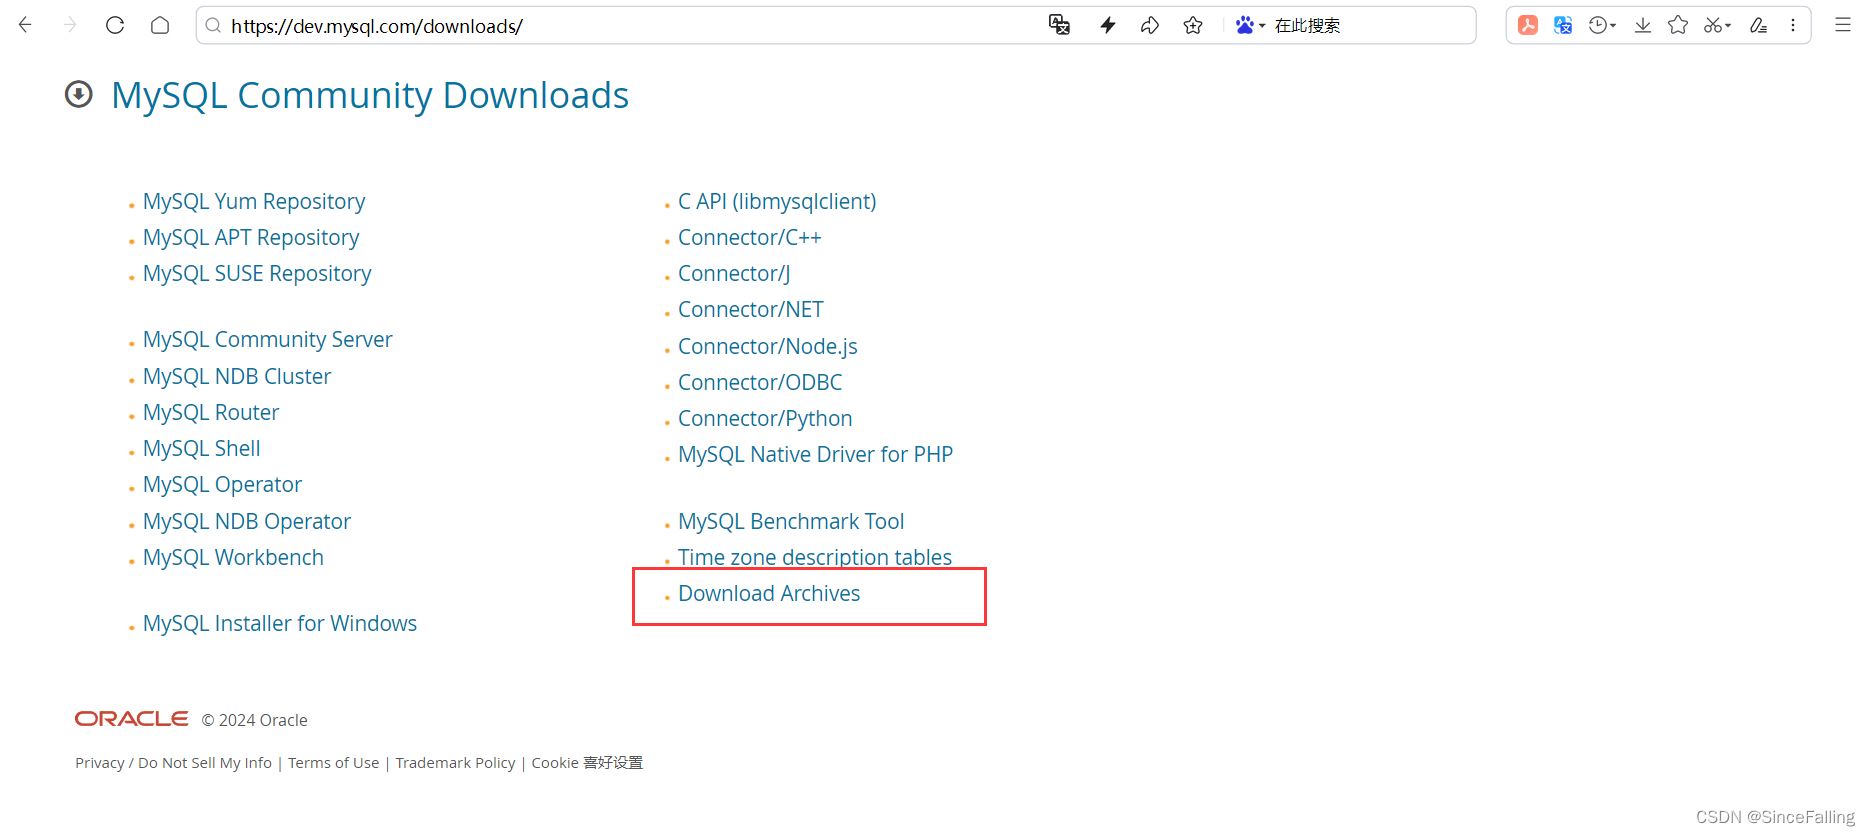Viewport: 1870px width, 836px height.
Task: Open MySQL Workbench link
Action: click(x=233, y=557)
